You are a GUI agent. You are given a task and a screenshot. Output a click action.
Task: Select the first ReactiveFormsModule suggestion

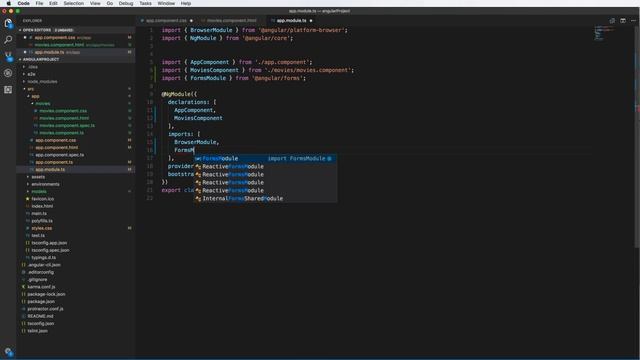pos(265,167)
